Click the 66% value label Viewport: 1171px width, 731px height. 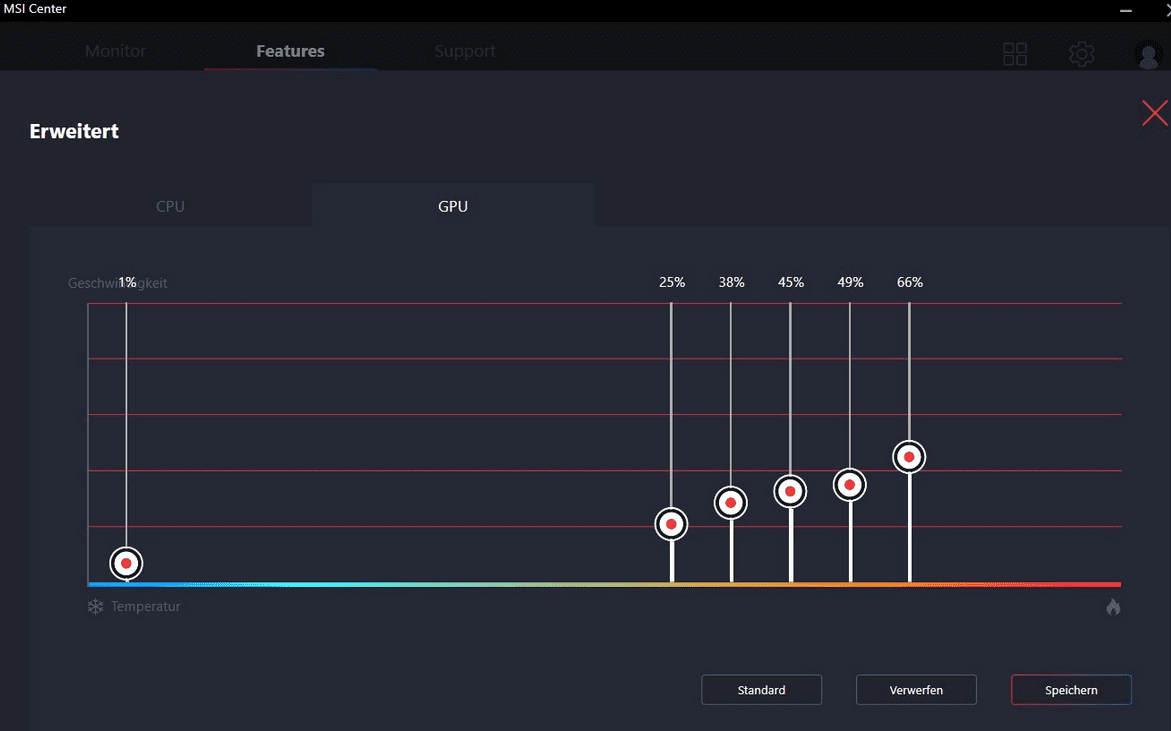point(910,282)
